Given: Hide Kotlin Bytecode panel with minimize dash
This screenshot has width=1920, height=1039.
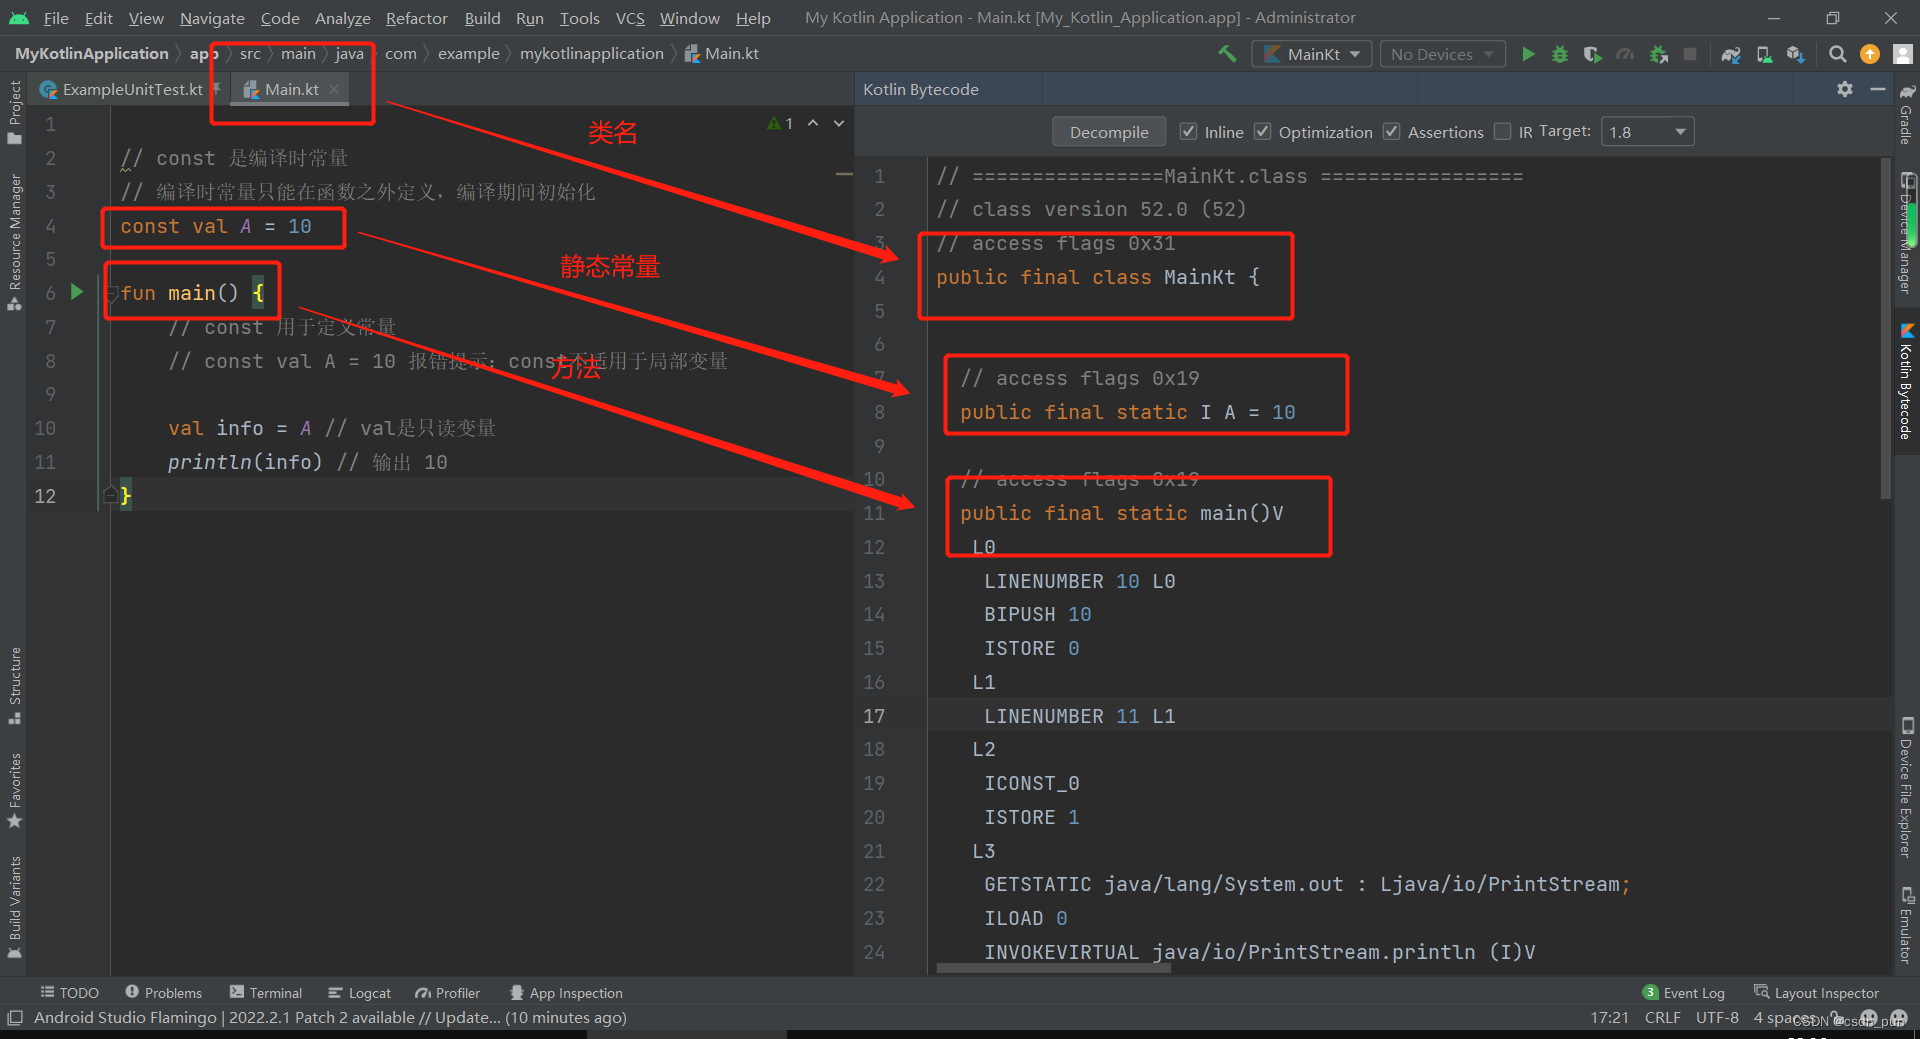Looking at the screenshot, I should [x=1878, y=89].
